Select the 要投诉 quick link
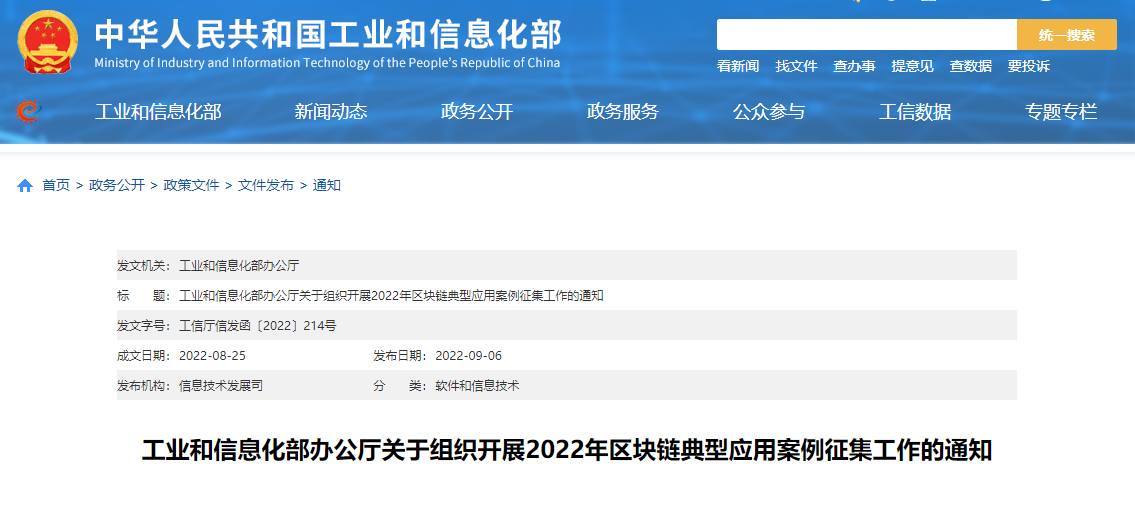1135x512 pixels. 1028,66
